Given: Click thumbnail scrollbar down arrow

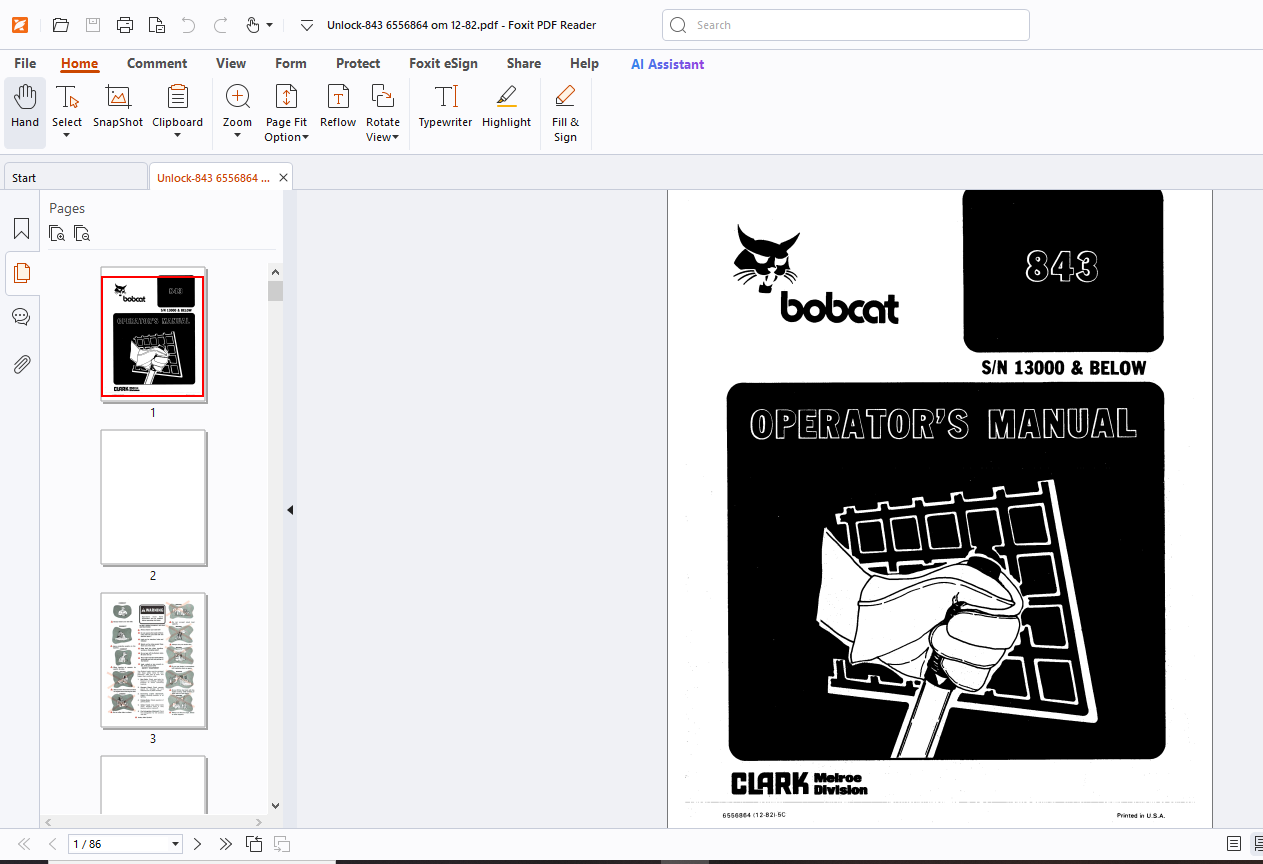Looking at the screenshot, I should pyautogui.click(x=275, y=805).
